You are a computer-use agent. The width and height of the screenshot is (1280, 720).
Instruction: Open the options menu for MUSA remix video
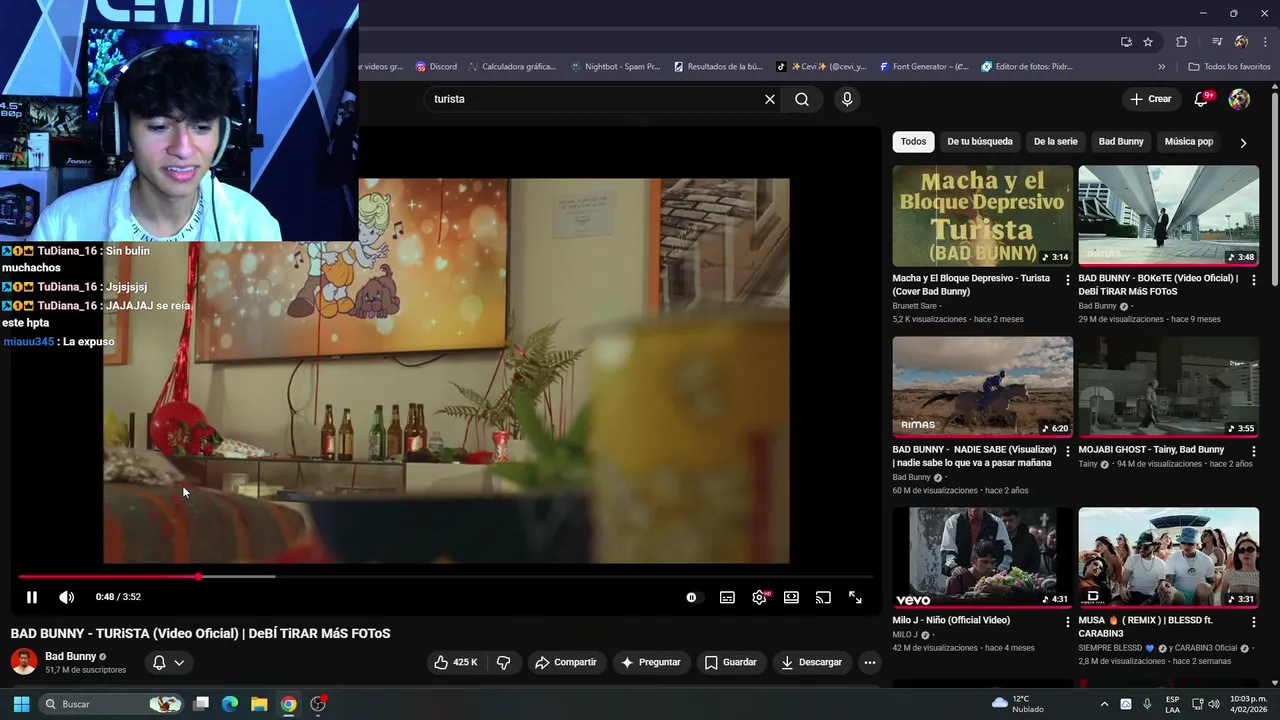[1253, 621]
